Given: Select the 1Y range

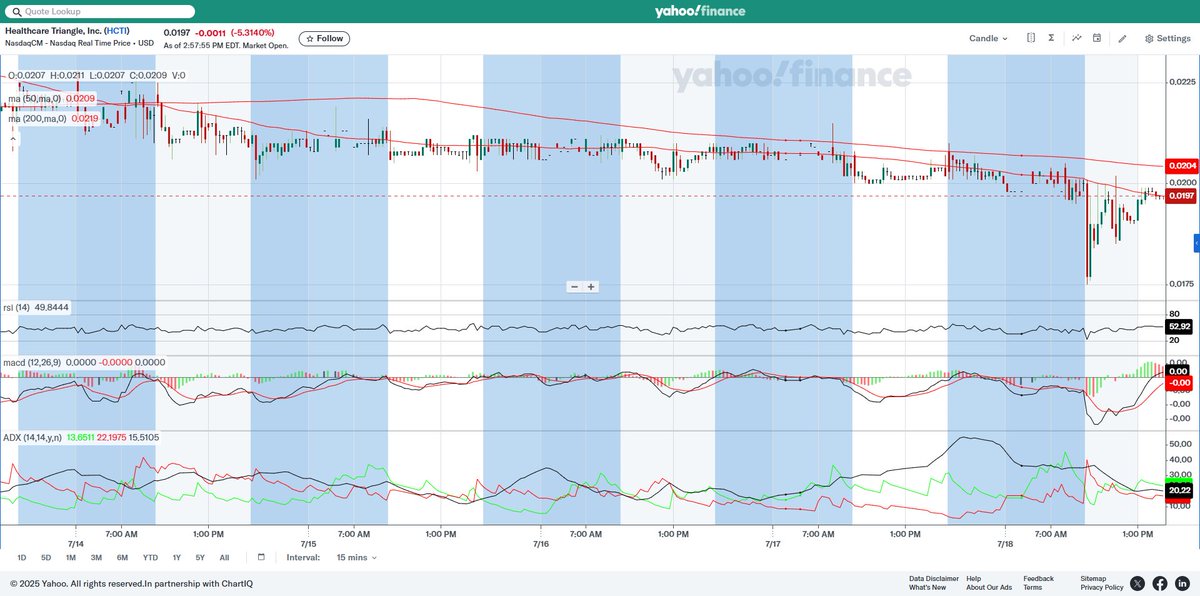Looking at the screenshot, I should pyautogui.click(x=177, y=557).
